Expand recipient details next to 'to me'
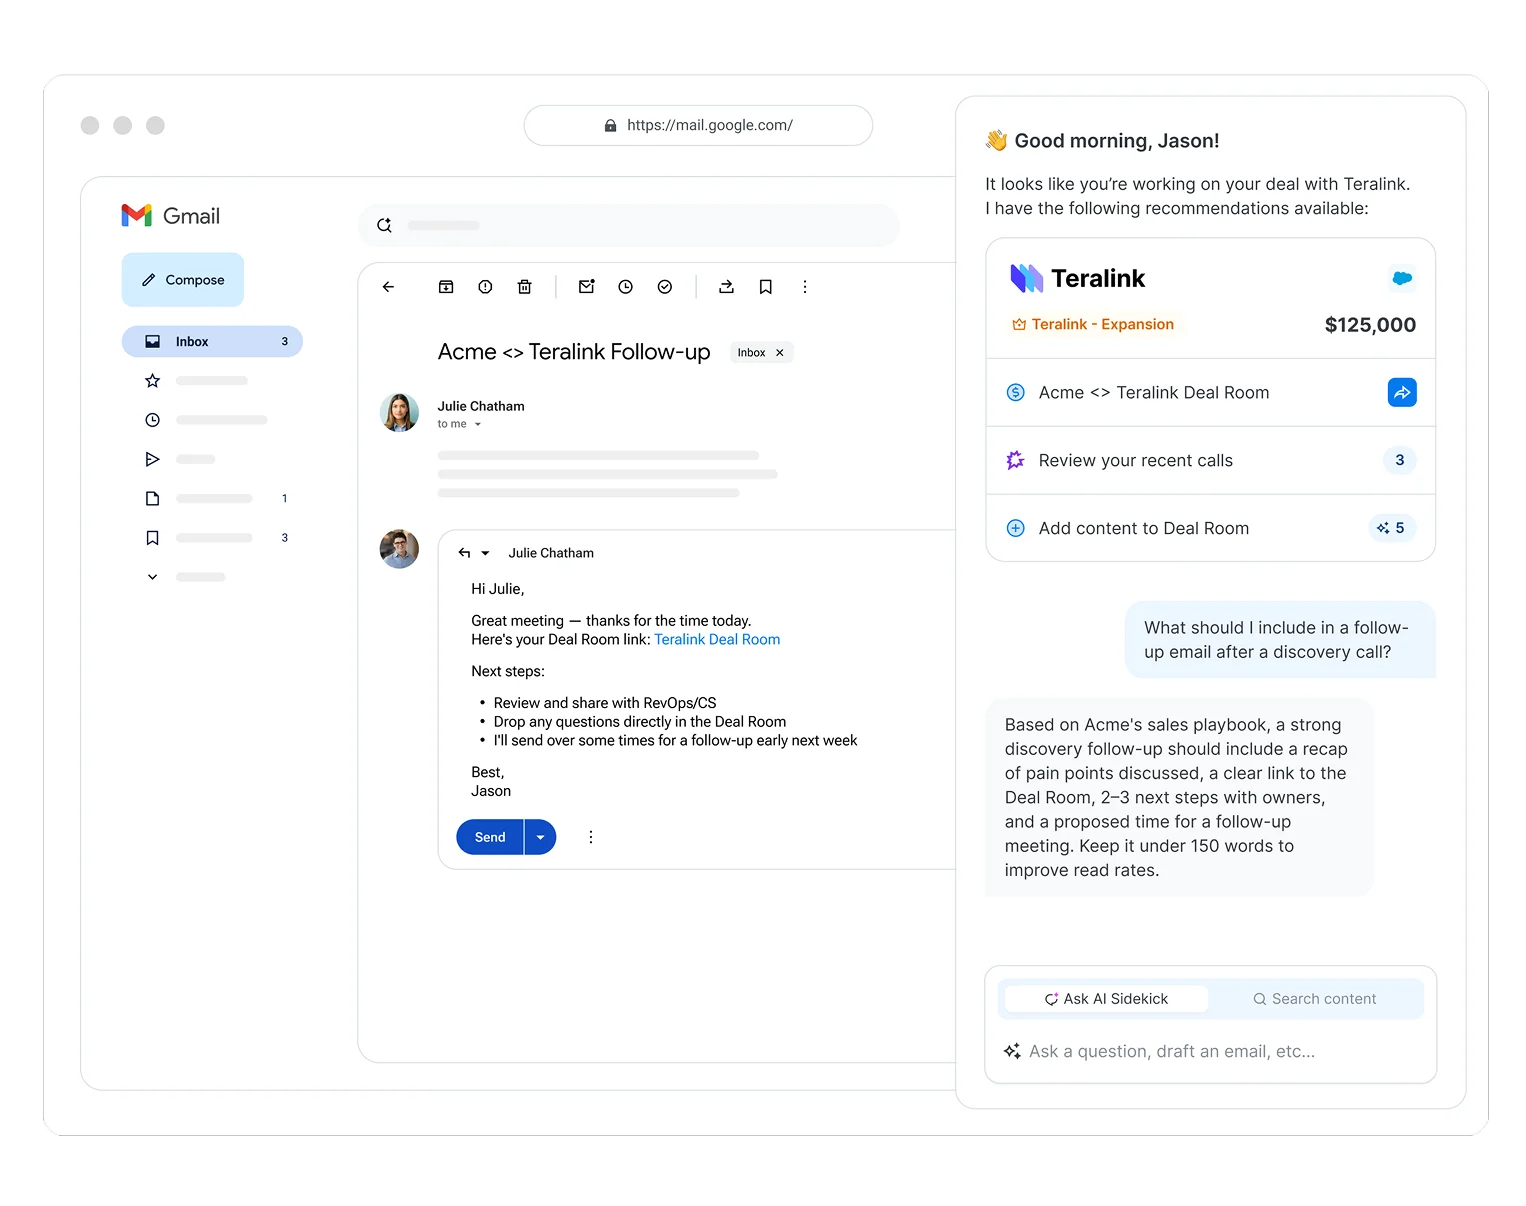 (478, 425)
